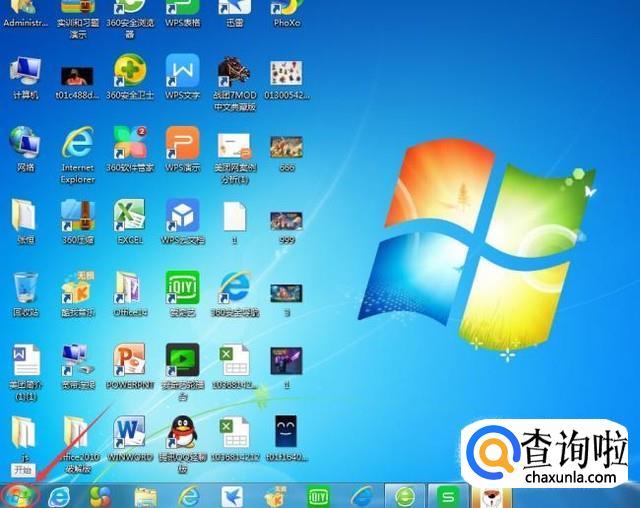Select the Office folder shortcut beside iQIYI
The image size is (640, 508).
pyautogui.click(x=130, y=294)
